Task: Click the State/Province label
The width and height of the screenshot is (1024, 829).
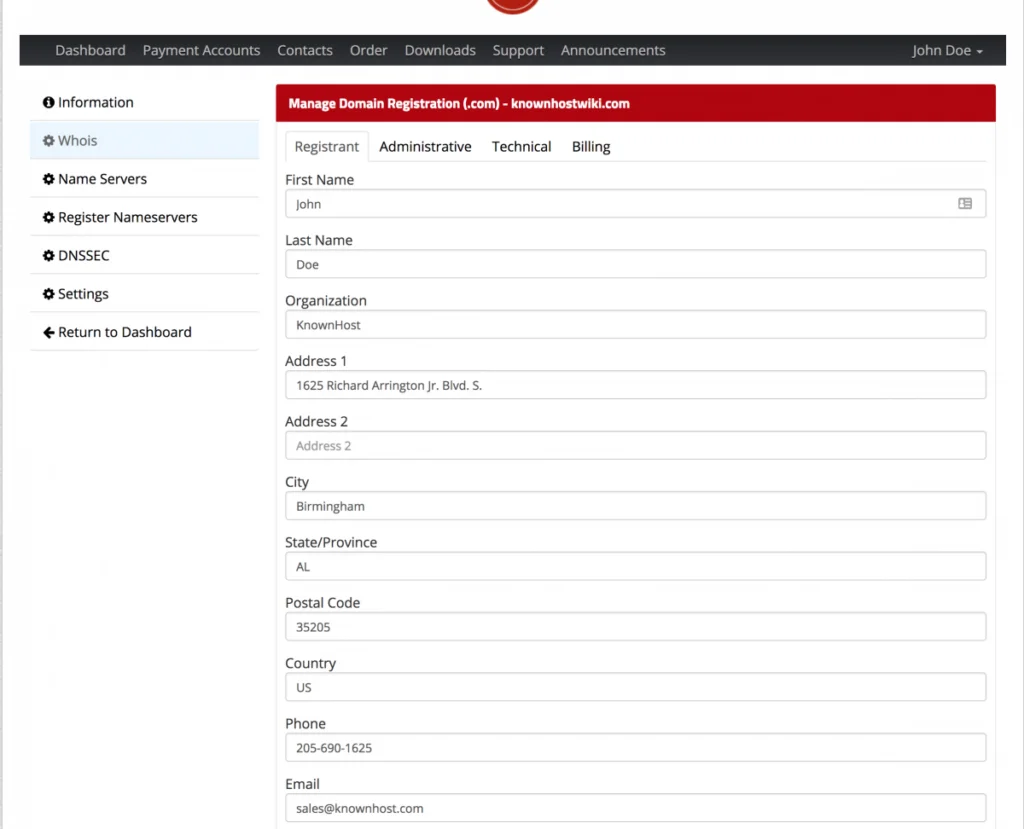Action: [x=331, y=542]
